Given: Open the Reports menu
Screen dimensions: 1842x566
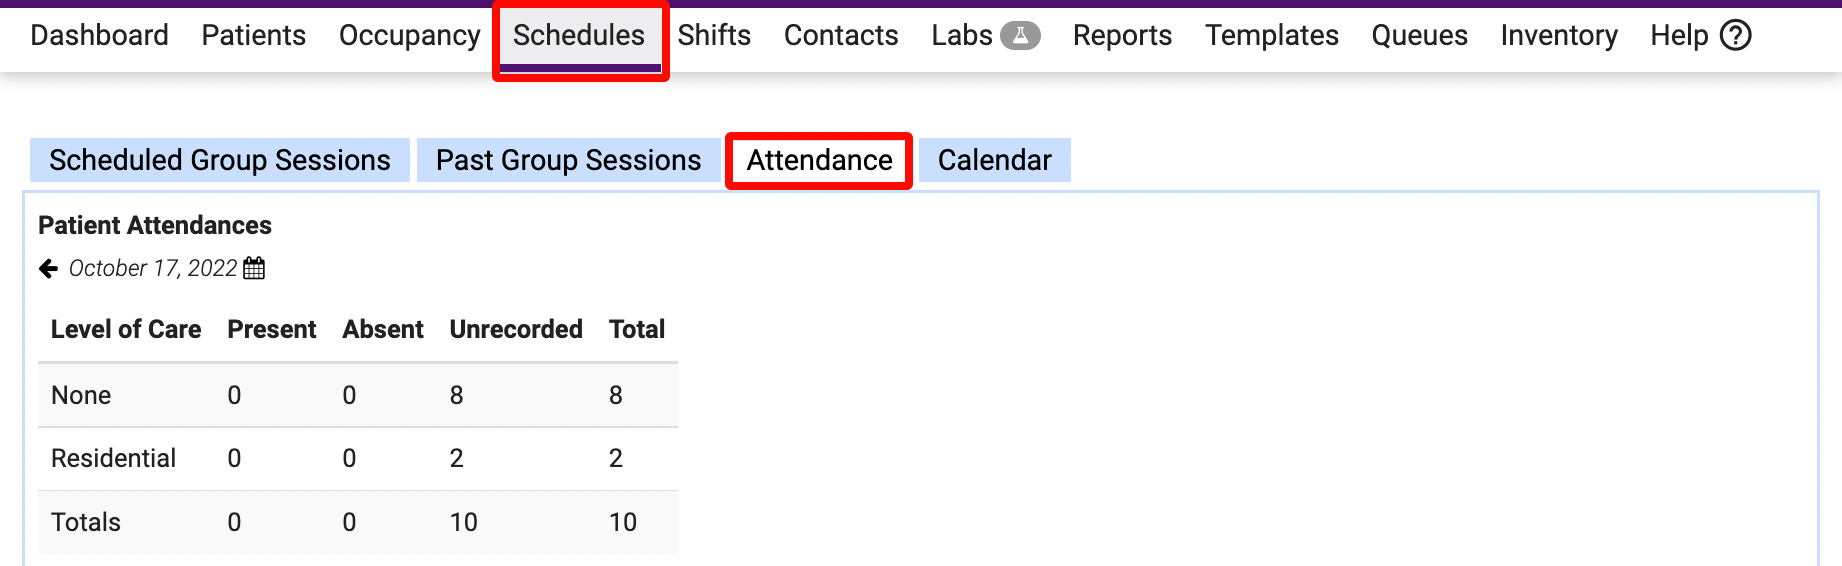Looking at the screenshot, I should [x=1122, y=36].
